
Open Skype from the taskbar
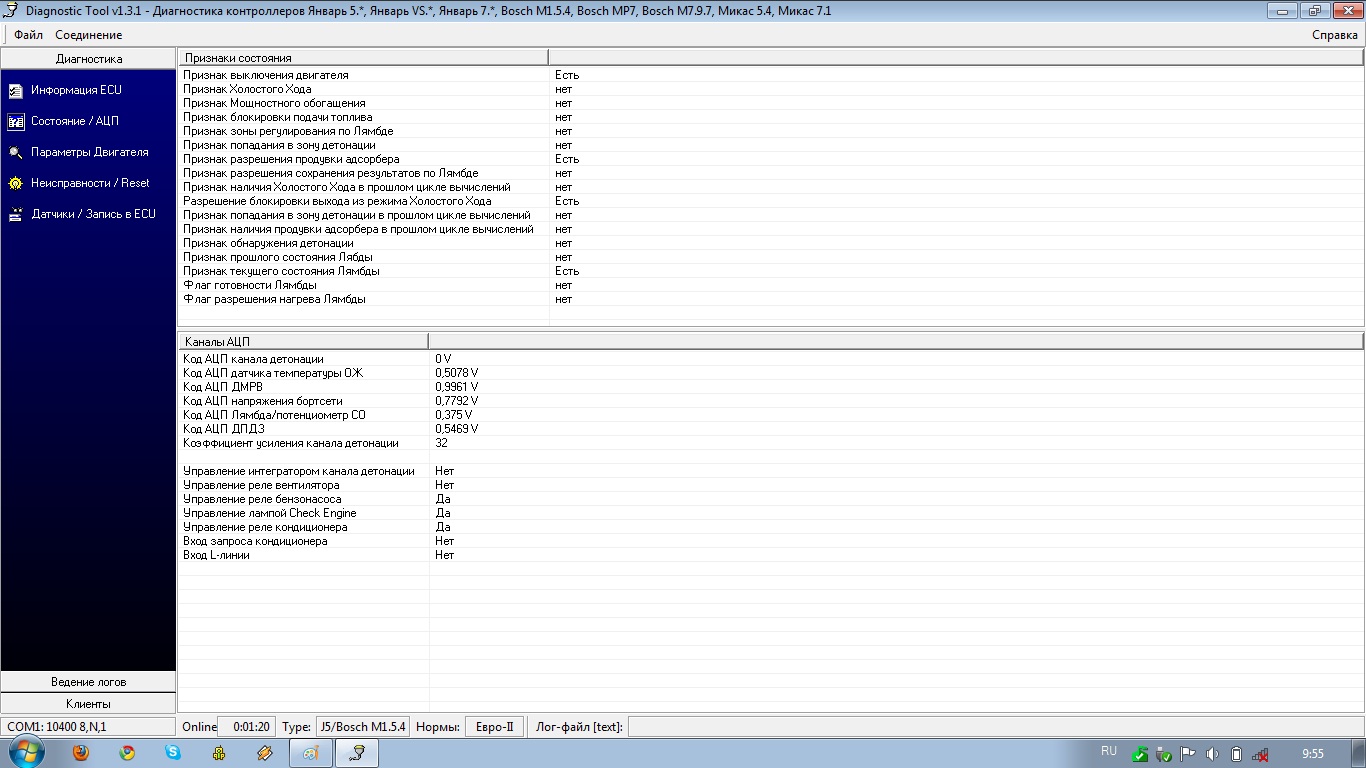[x=173, y=753]
